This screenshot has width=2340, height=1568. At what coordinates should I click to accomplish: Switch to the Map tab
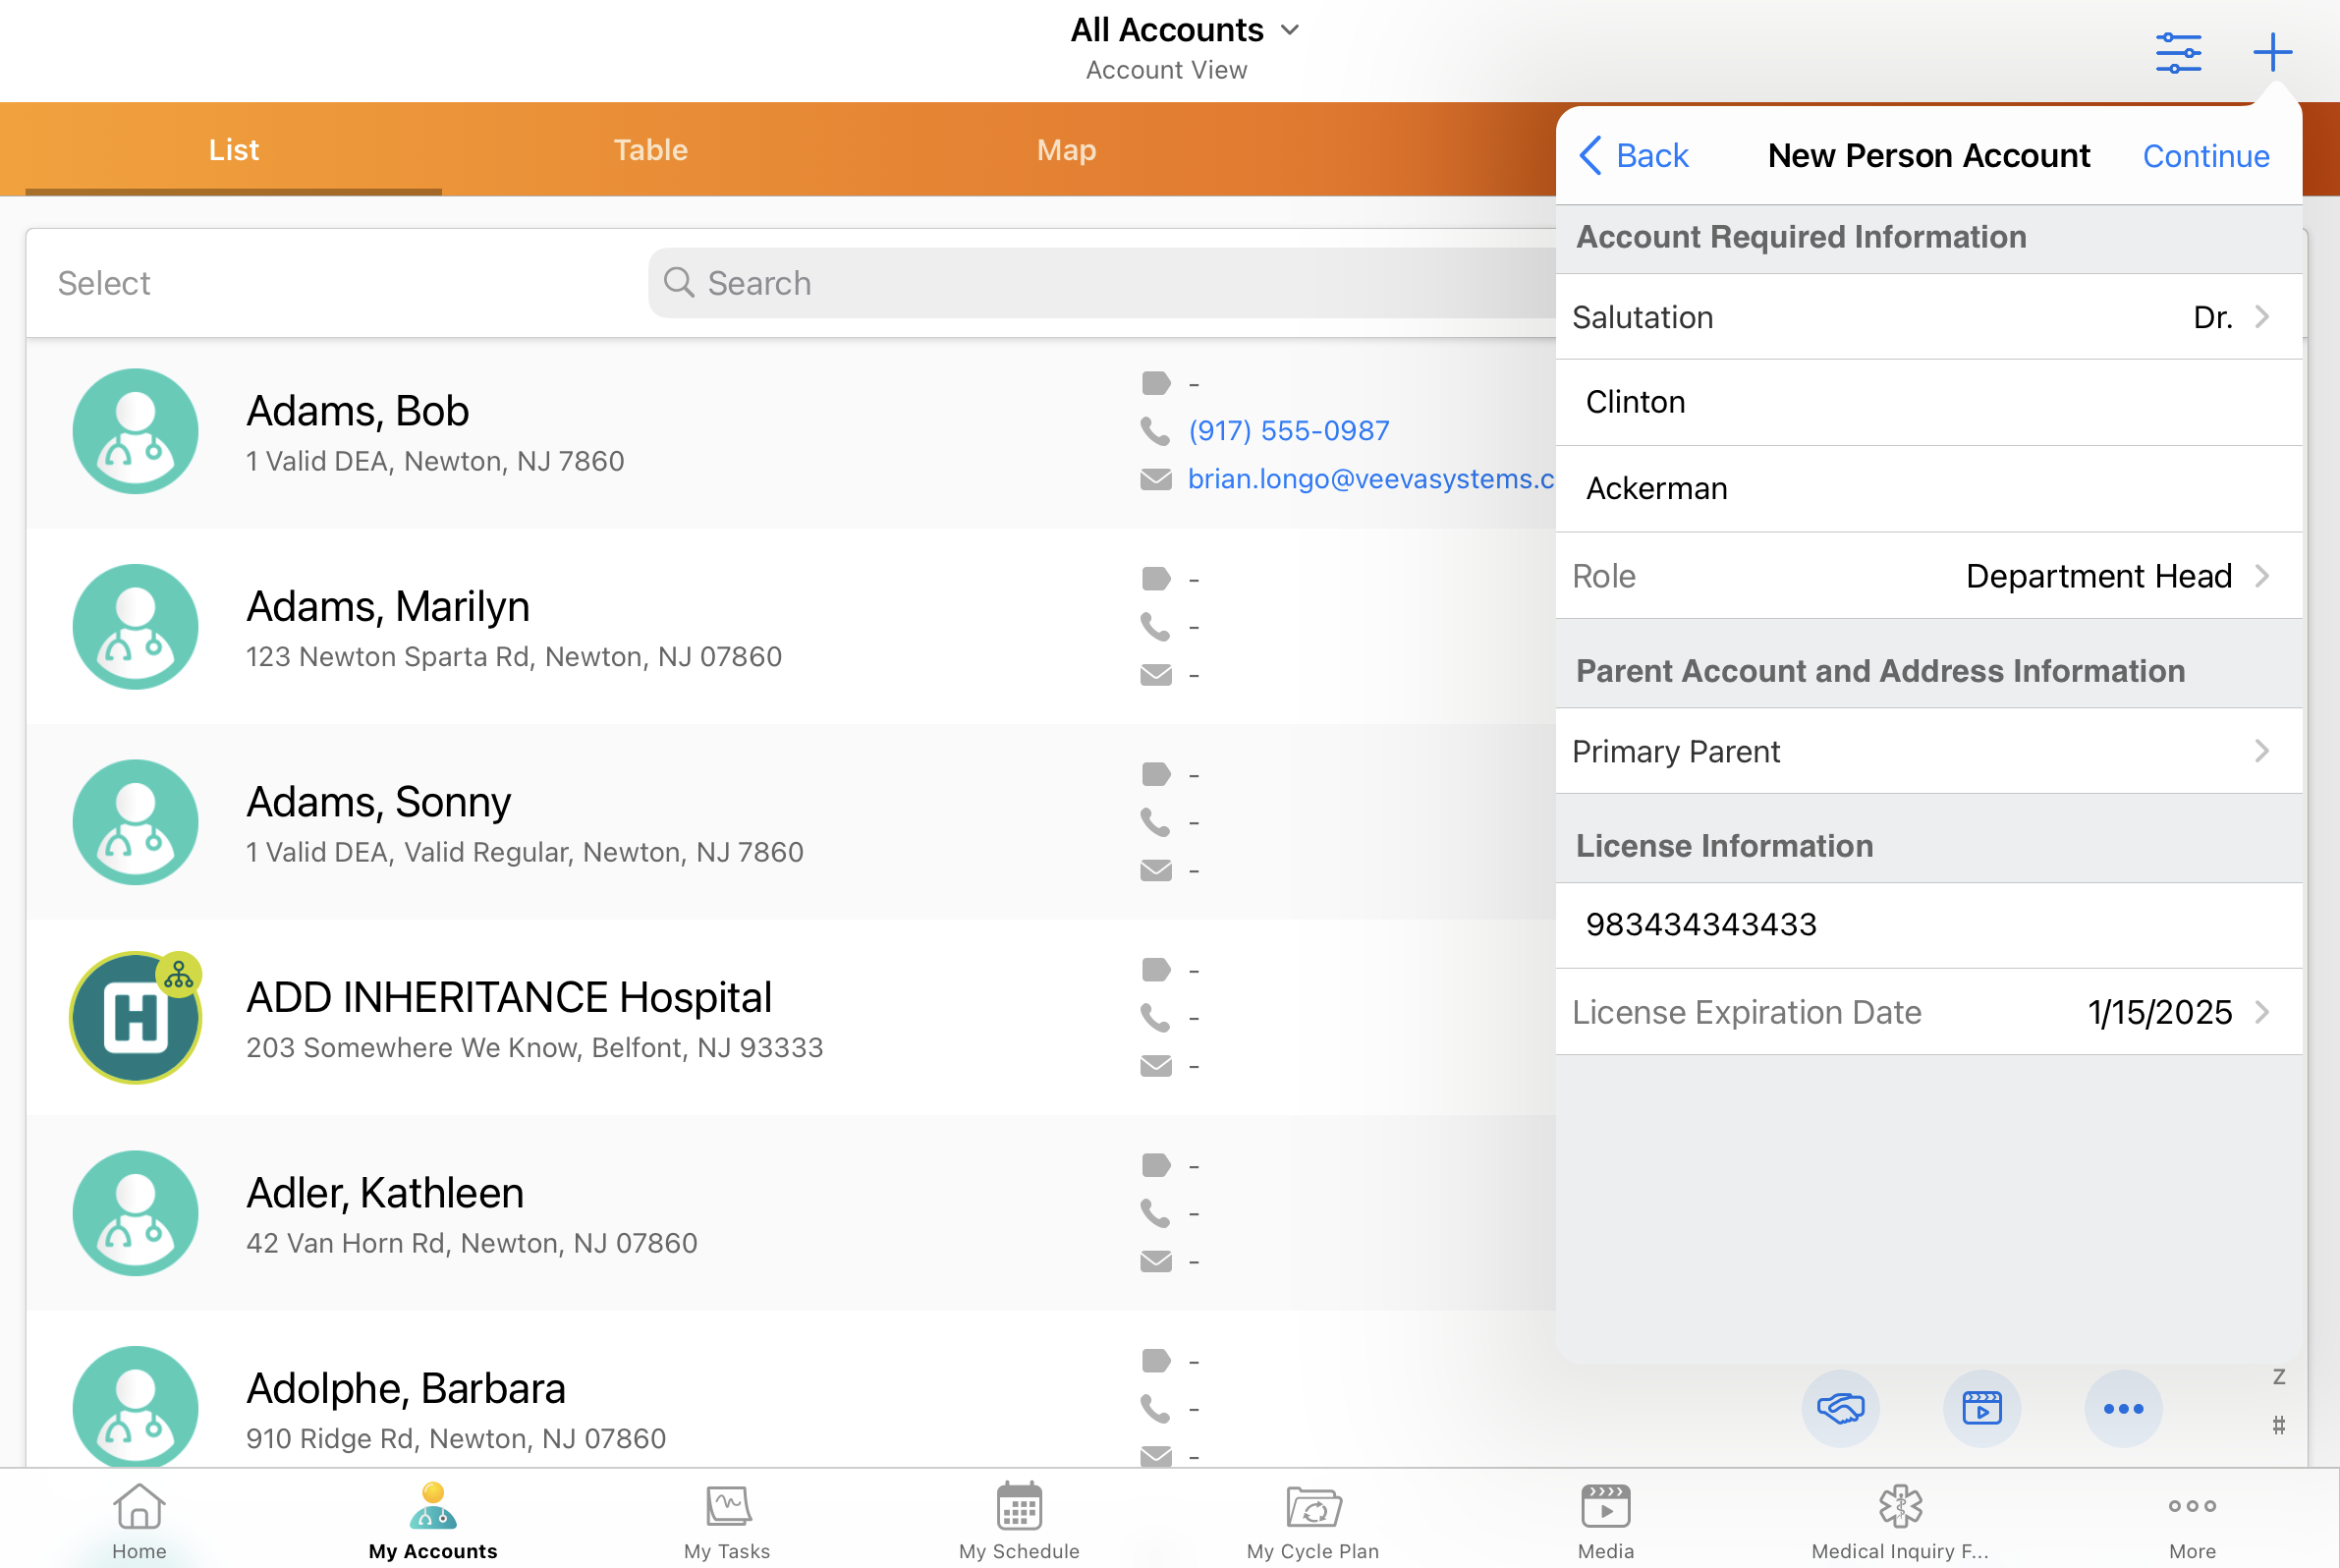[x=1066, y=150]
